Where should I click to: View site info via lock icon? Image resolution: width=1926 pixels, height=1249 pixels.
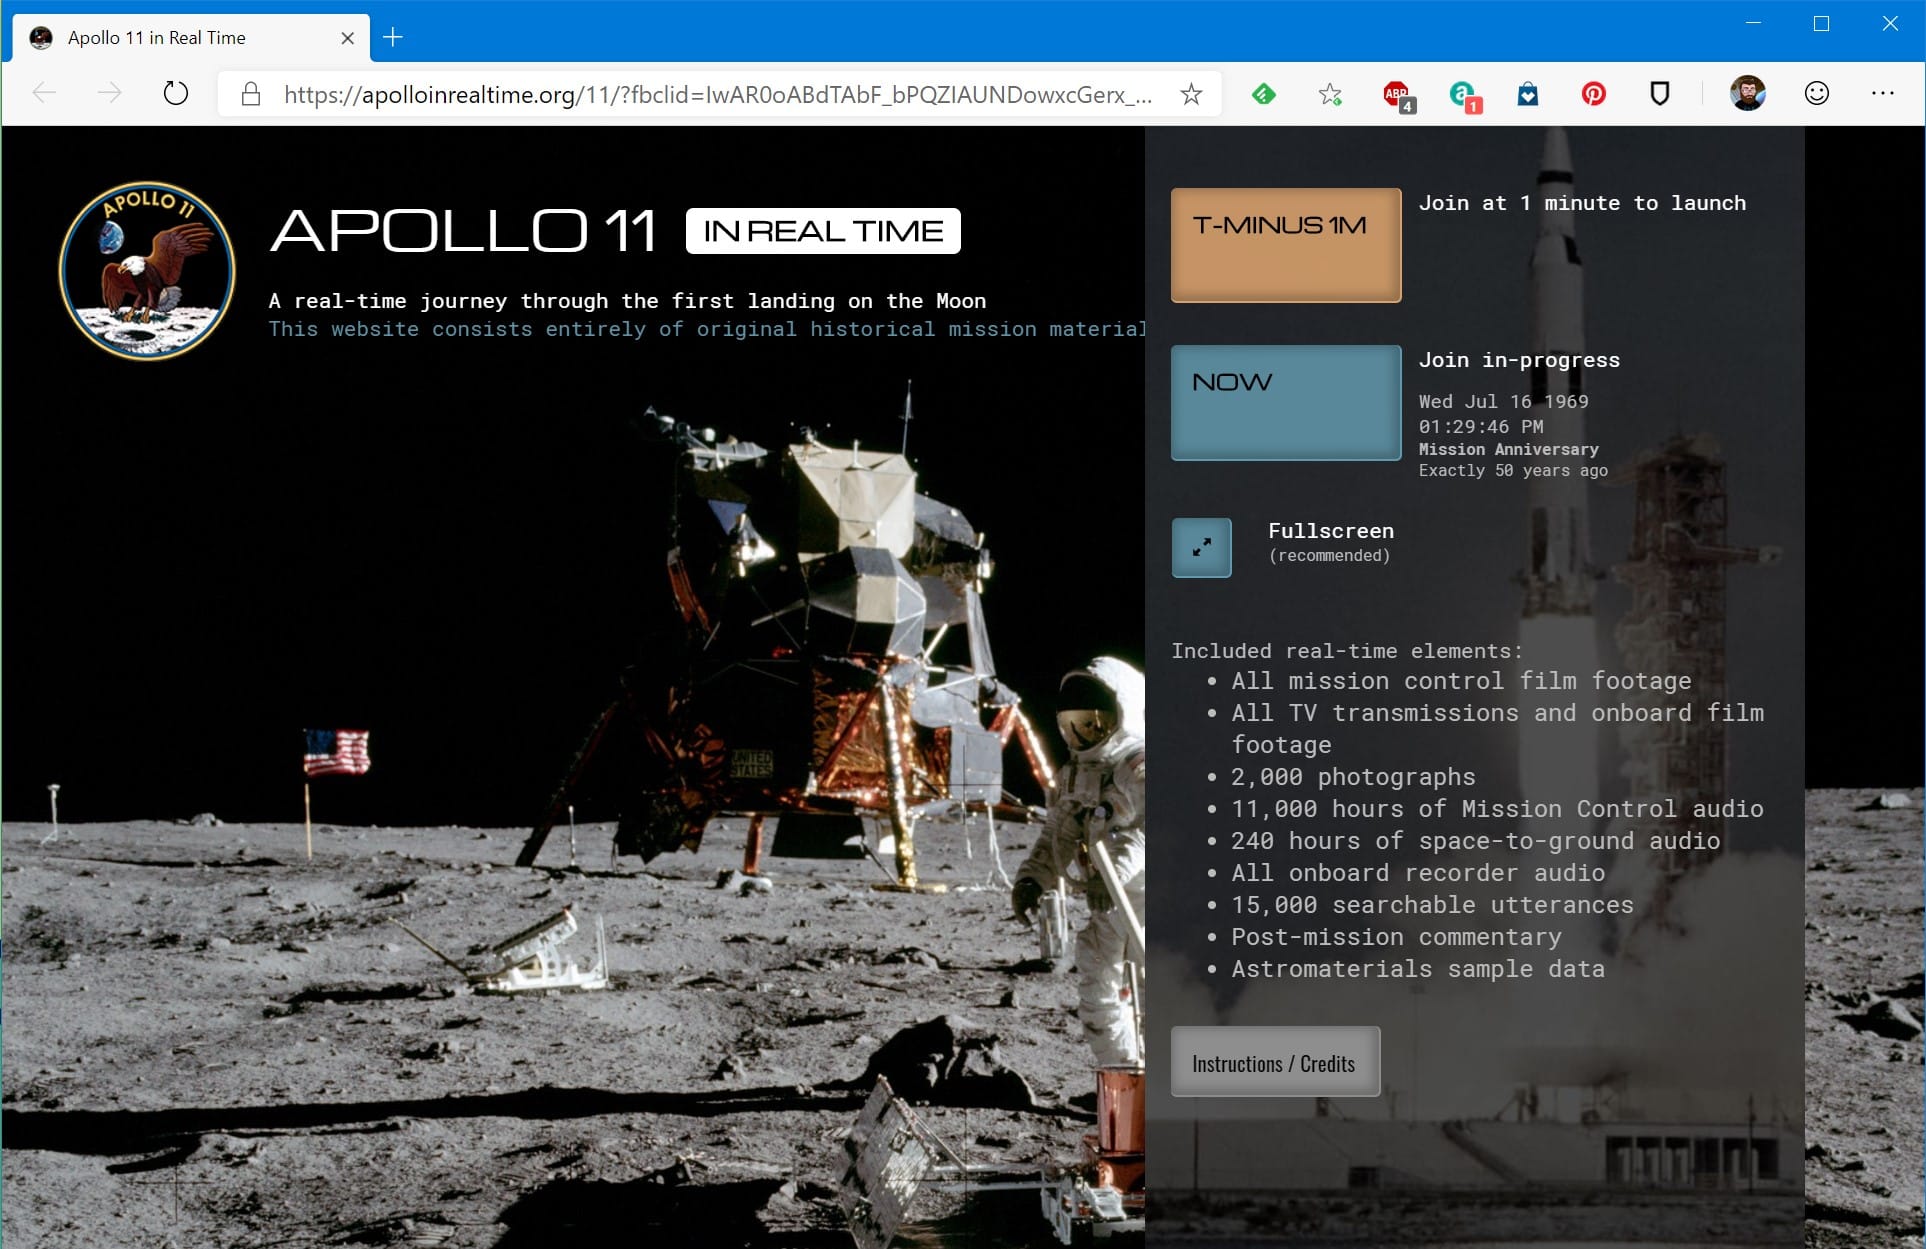point(251,94)
